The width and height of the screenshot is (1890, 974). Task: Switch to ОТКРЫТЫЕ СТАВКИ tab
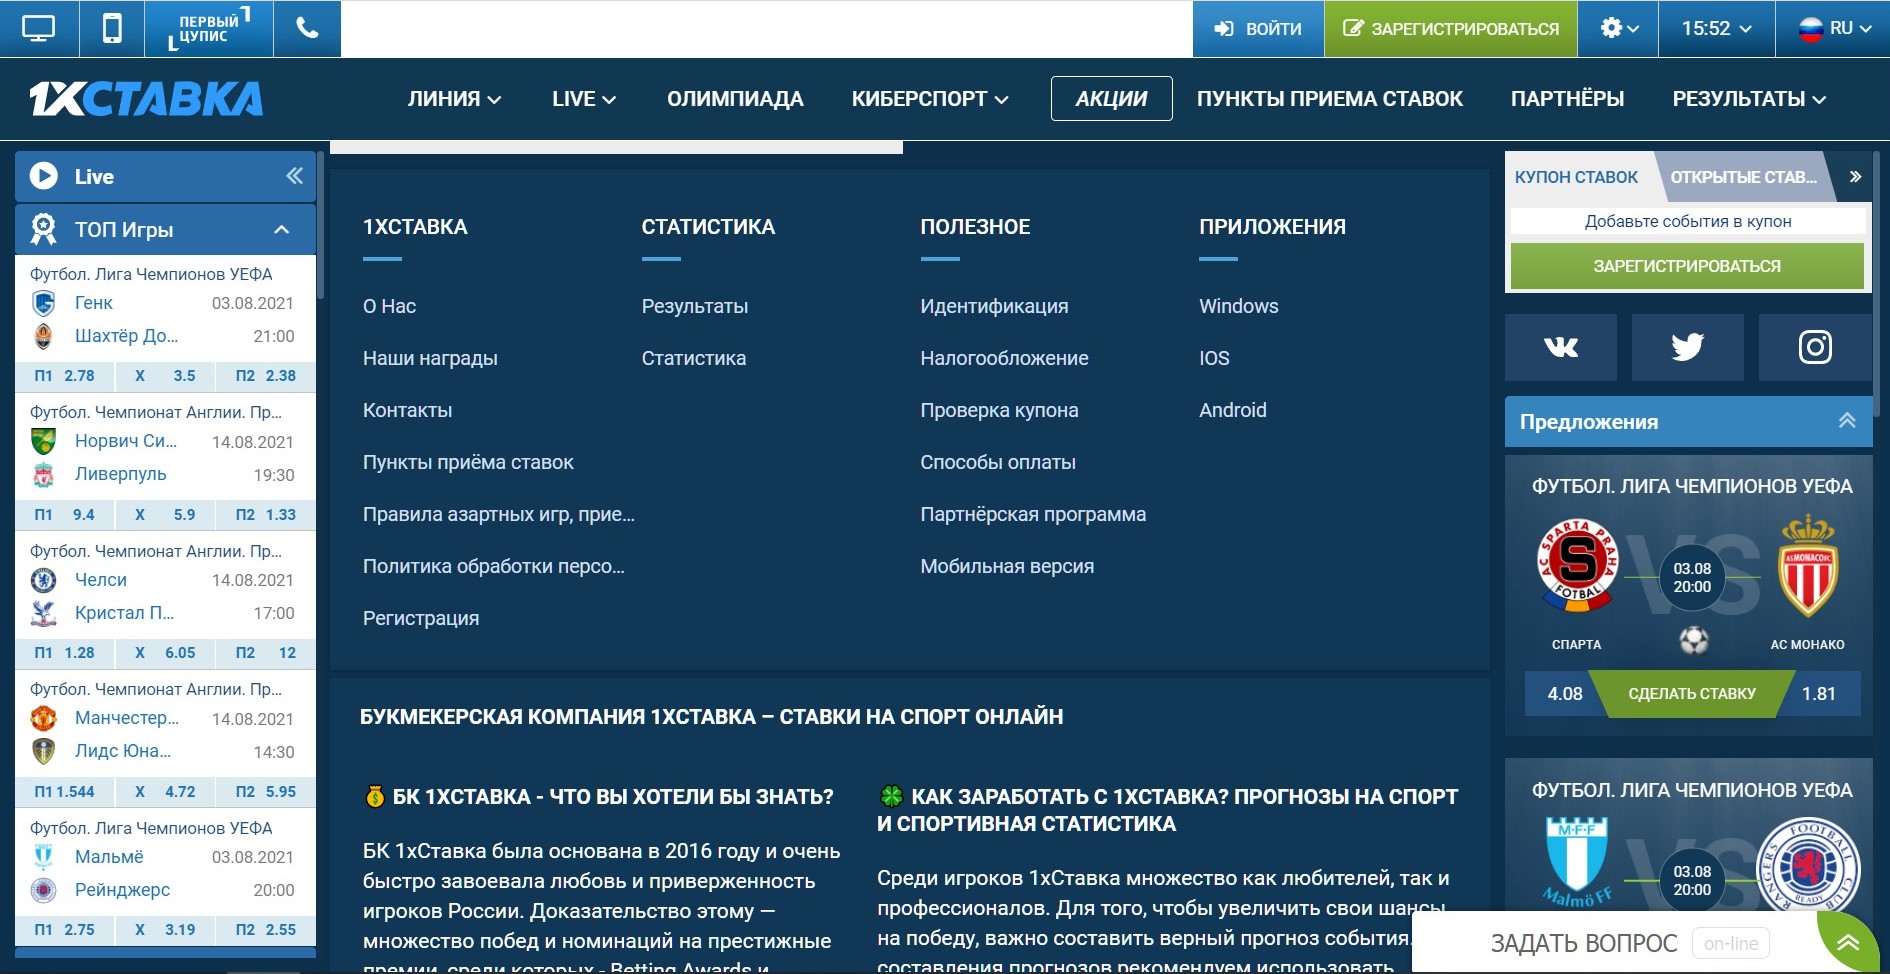[x=1744, y=177]
